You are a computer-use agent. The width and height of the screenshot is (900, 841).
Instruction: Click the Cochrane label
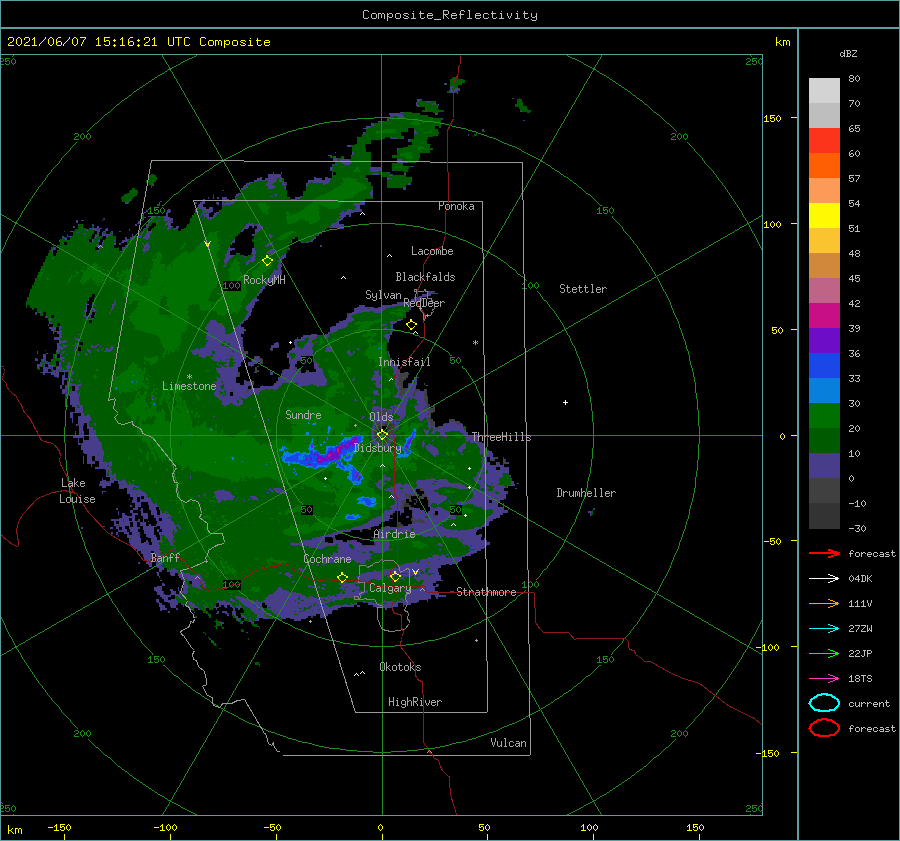click(x=327, y=559)
